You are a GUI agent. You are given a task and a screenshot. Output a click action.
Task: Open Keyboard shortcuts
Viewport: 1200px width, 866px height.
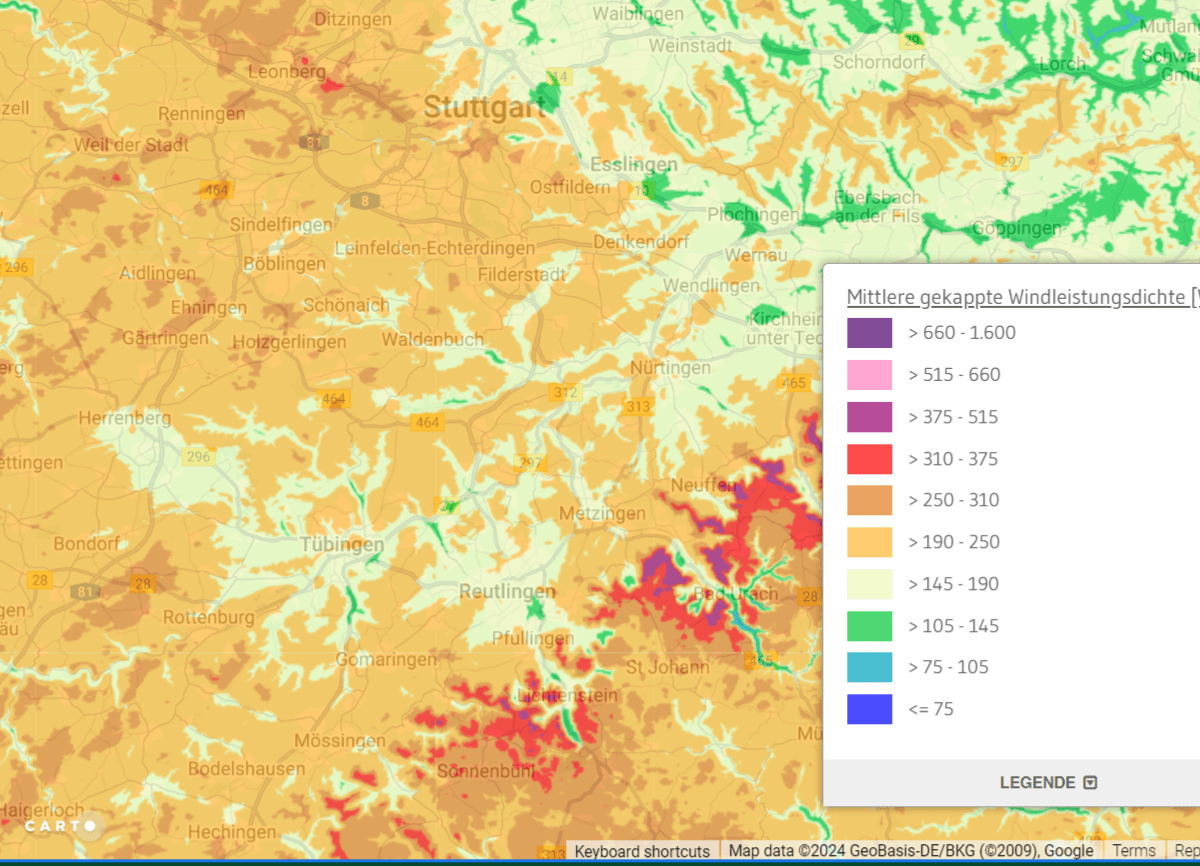tap(642, 851)
